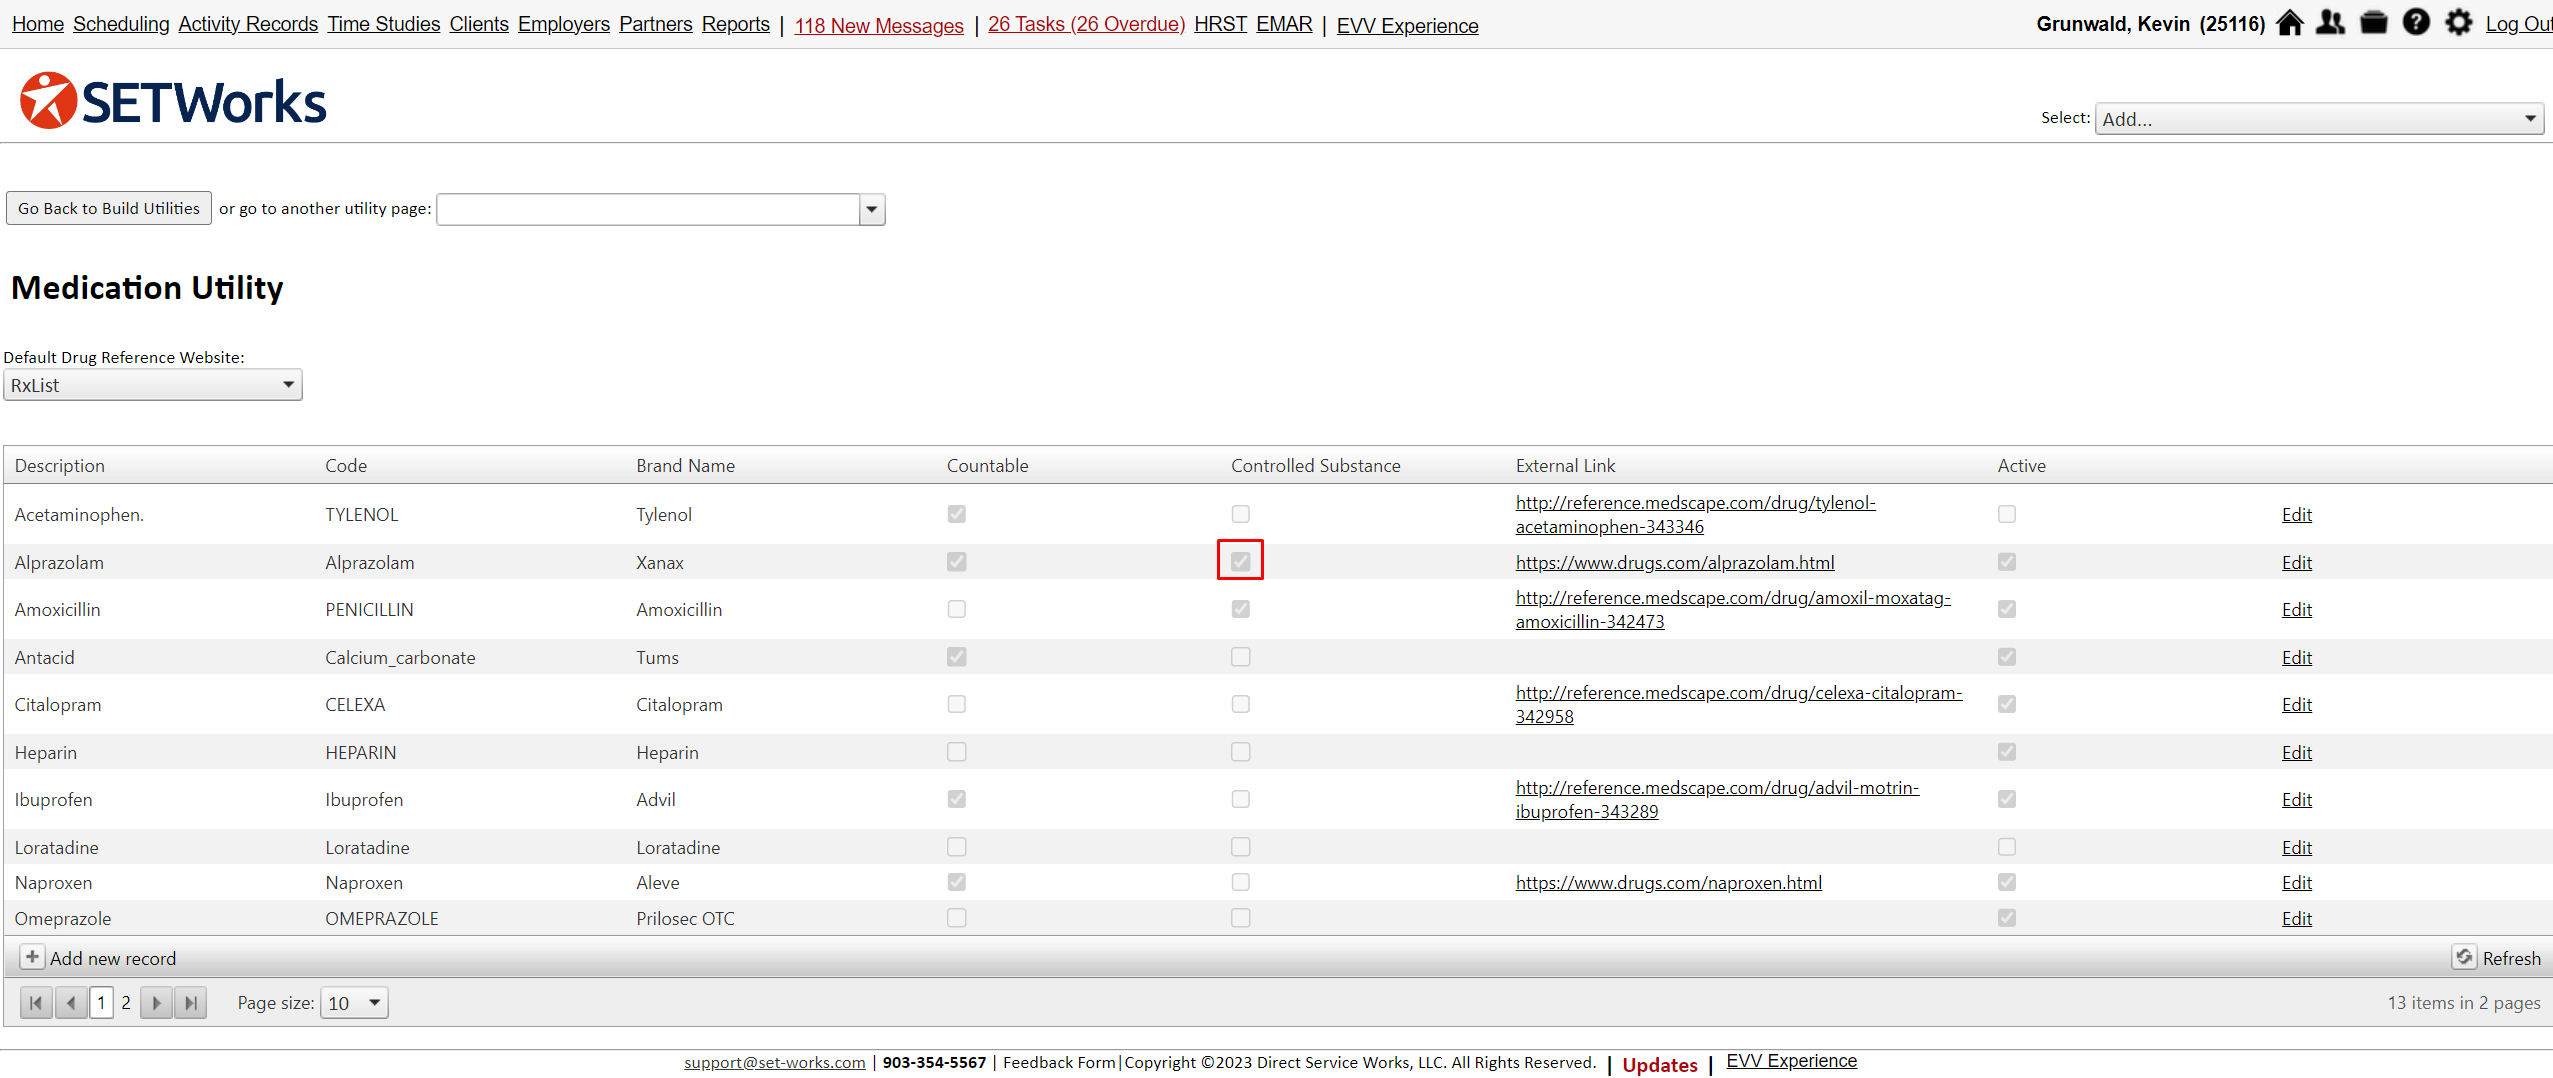
Task: Click support@set-works.com email link
Action: tap(775, 1062)
